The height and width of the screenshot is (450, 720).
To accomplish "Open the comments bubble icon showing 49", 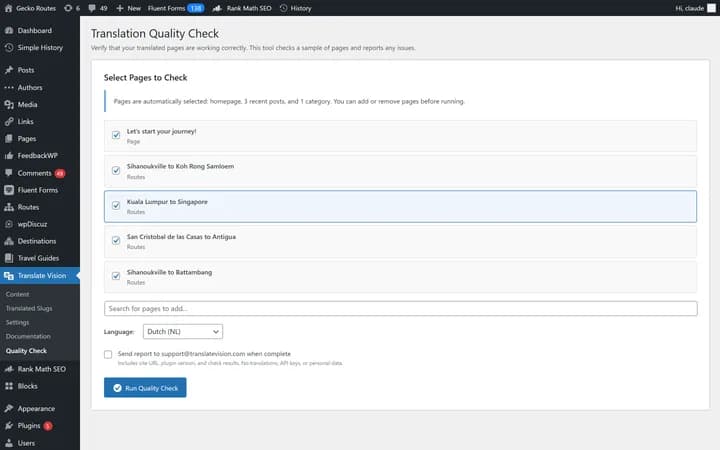I will 92,8.
